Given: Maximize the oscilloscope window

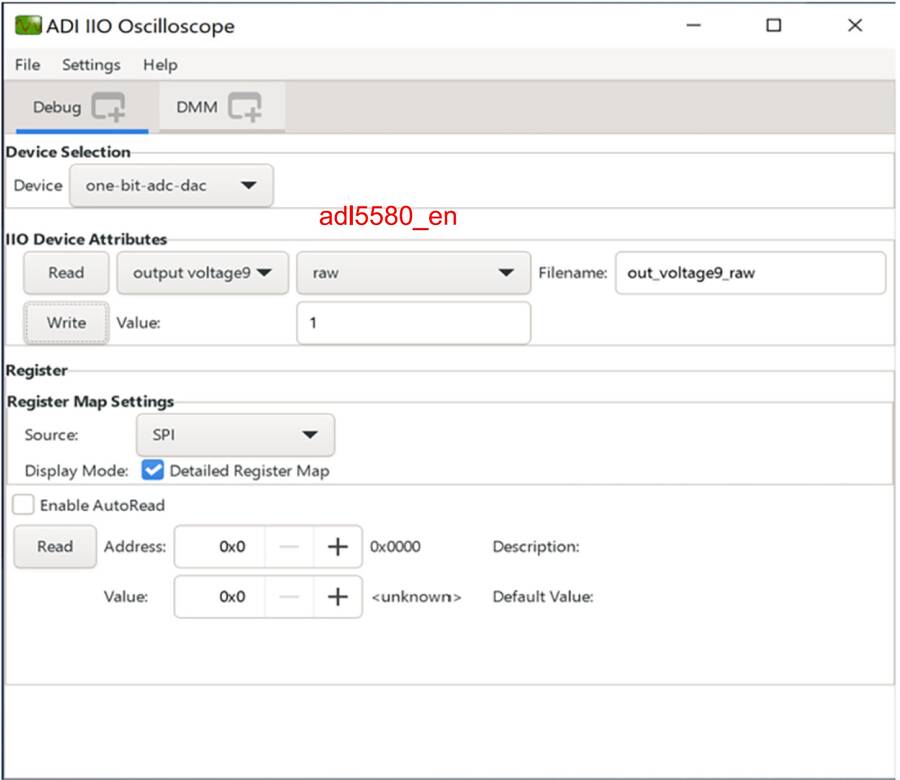Looking at the screenshot, I should pos(773,26).
